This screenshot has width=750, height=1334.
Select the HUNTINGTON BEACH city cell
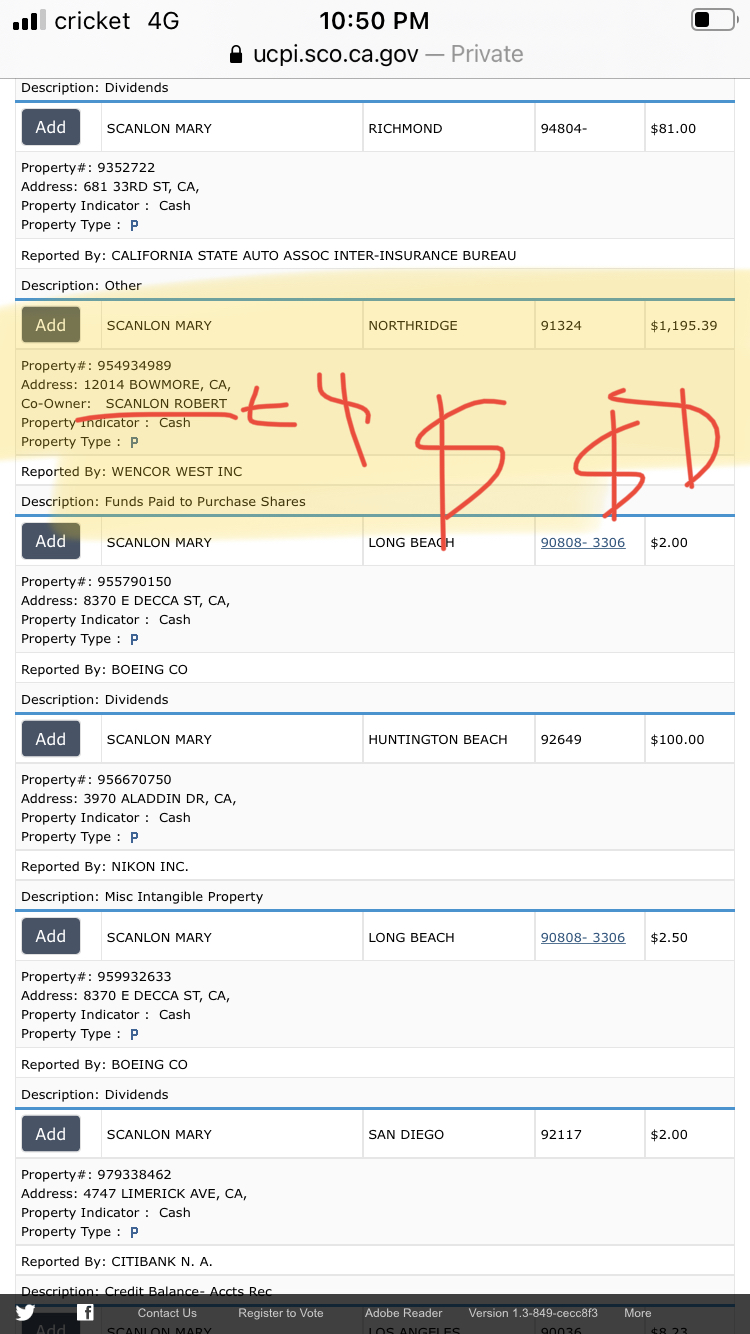point(448,739)
